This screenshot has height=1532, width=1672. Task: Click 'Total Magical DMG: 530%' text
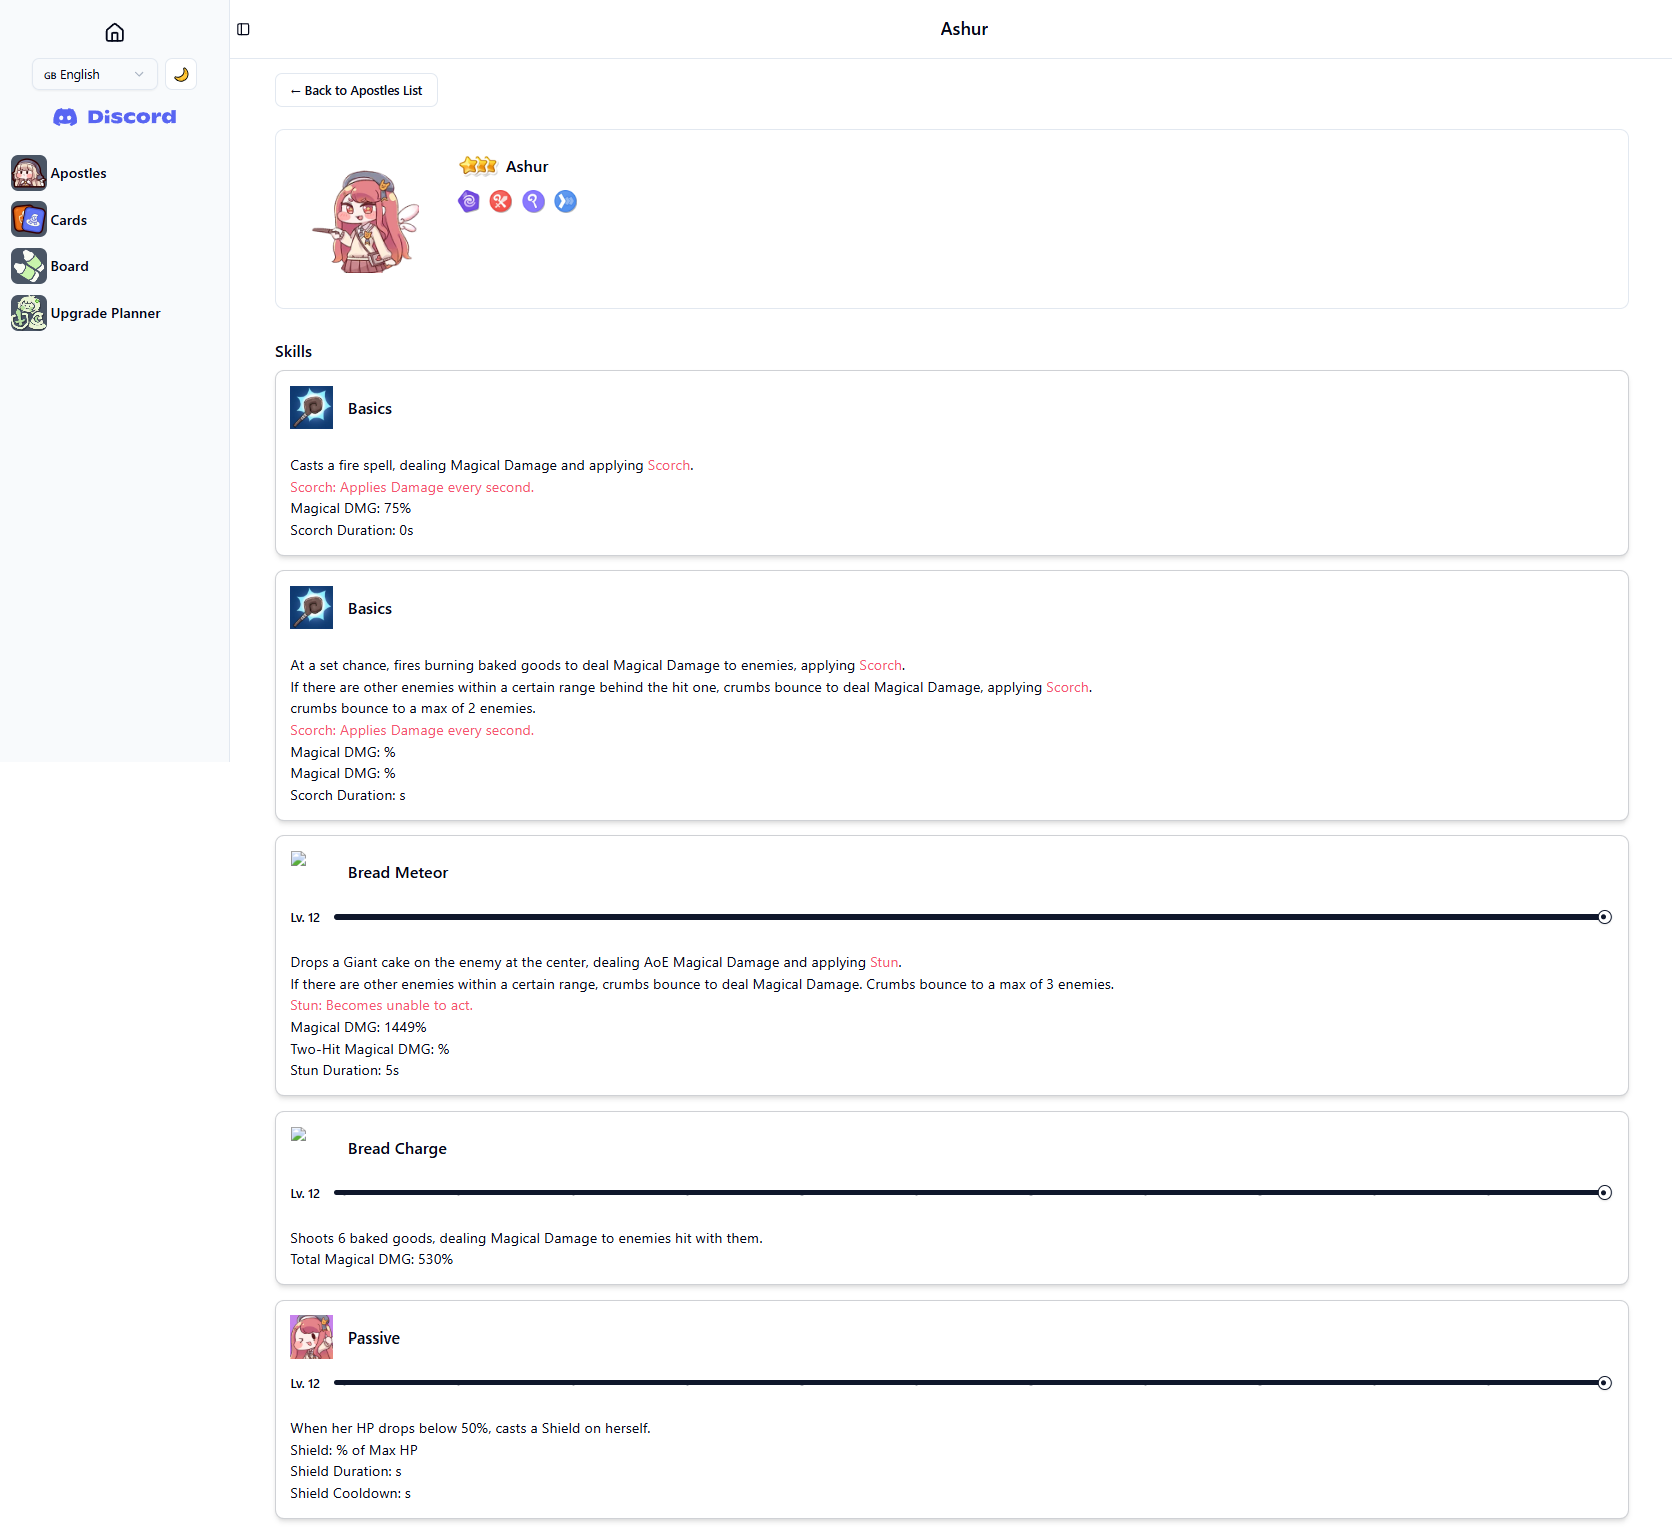point(372,1260)
